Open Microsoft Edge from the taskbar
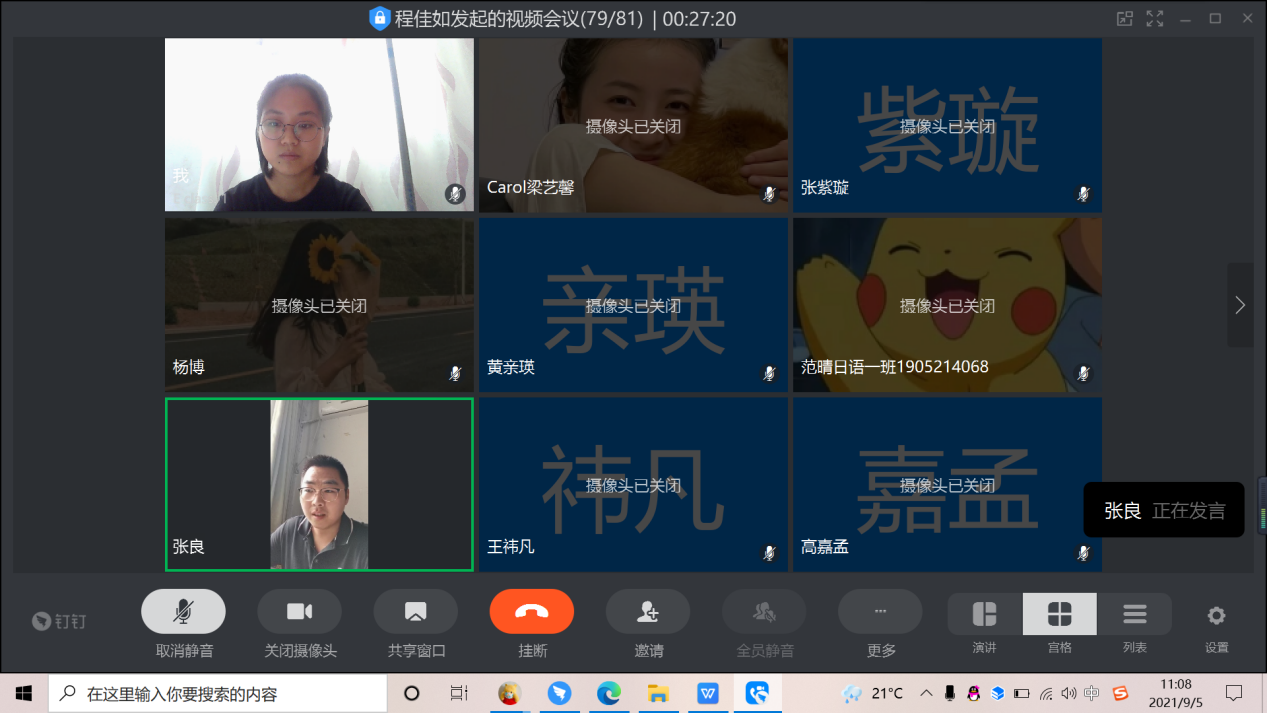Viewport: 1267px width, 713px height. coord(608,693)
